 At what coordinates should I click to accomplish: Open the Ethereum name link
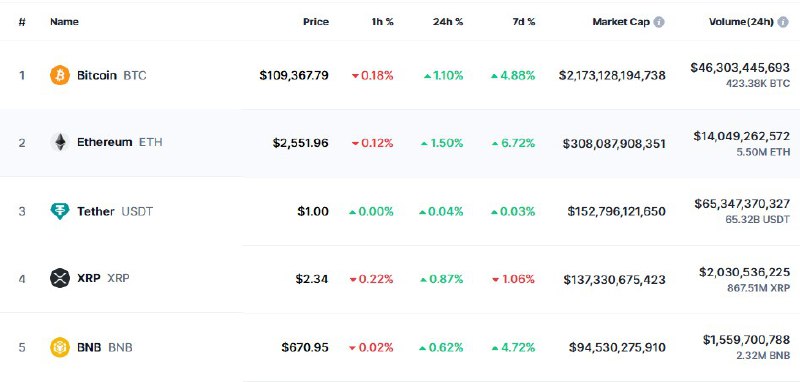(105, 142)
